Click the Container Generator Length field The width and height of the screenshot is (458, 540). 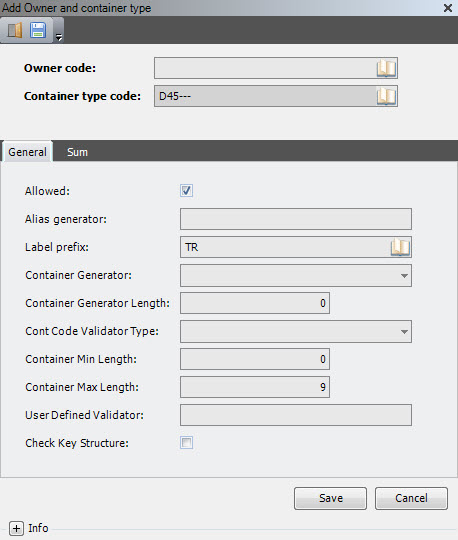tap(255, 303)
